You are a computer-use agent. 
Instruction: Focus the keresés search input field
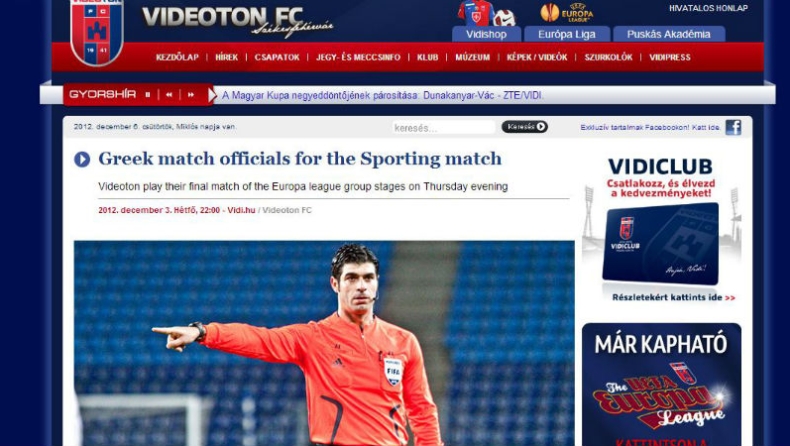point(443,128)
